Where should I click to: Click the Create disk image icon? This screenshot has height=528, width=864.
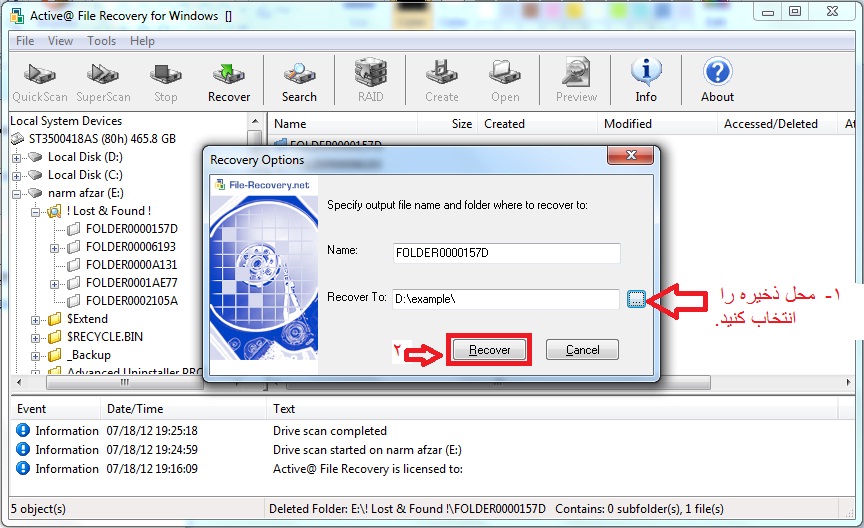(441, 82)
